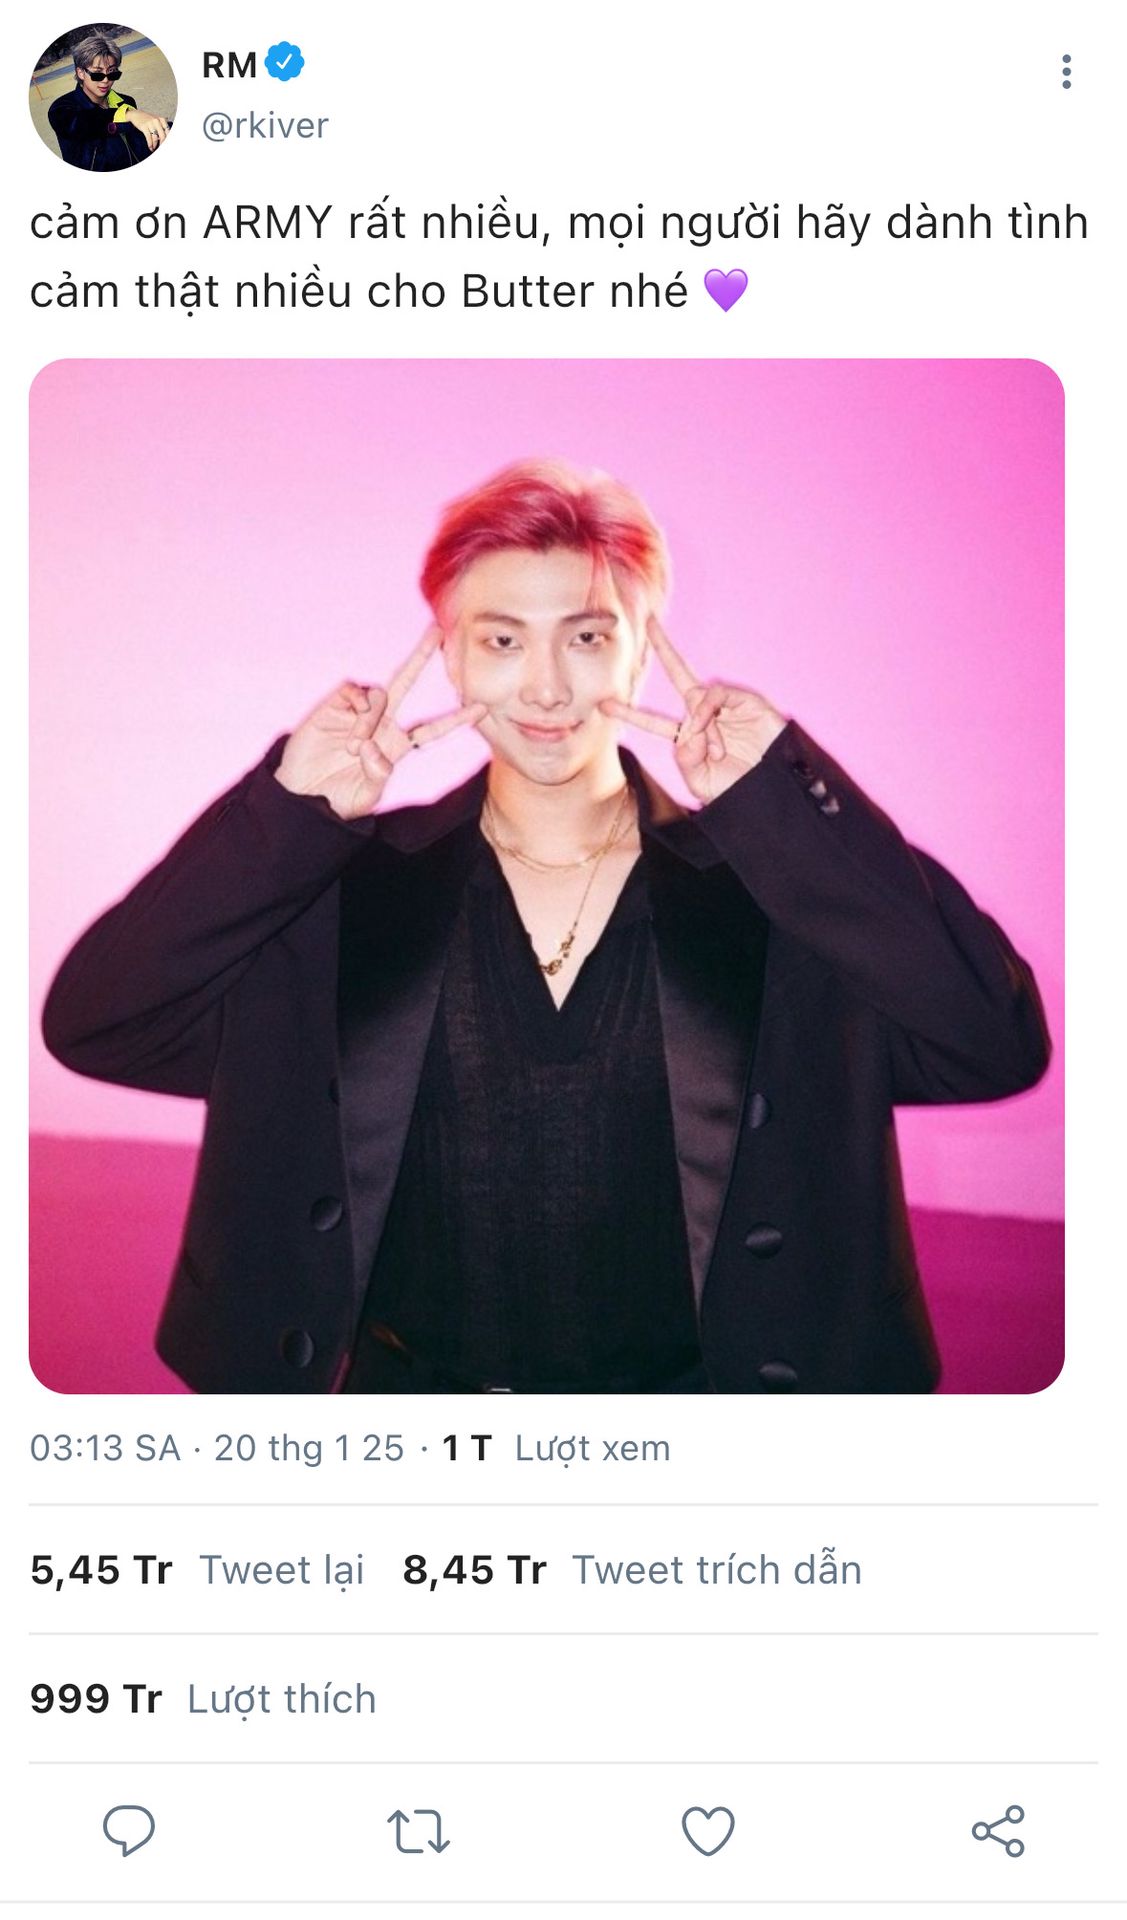Open the reply speech bubble icon

coord(129,1831)
